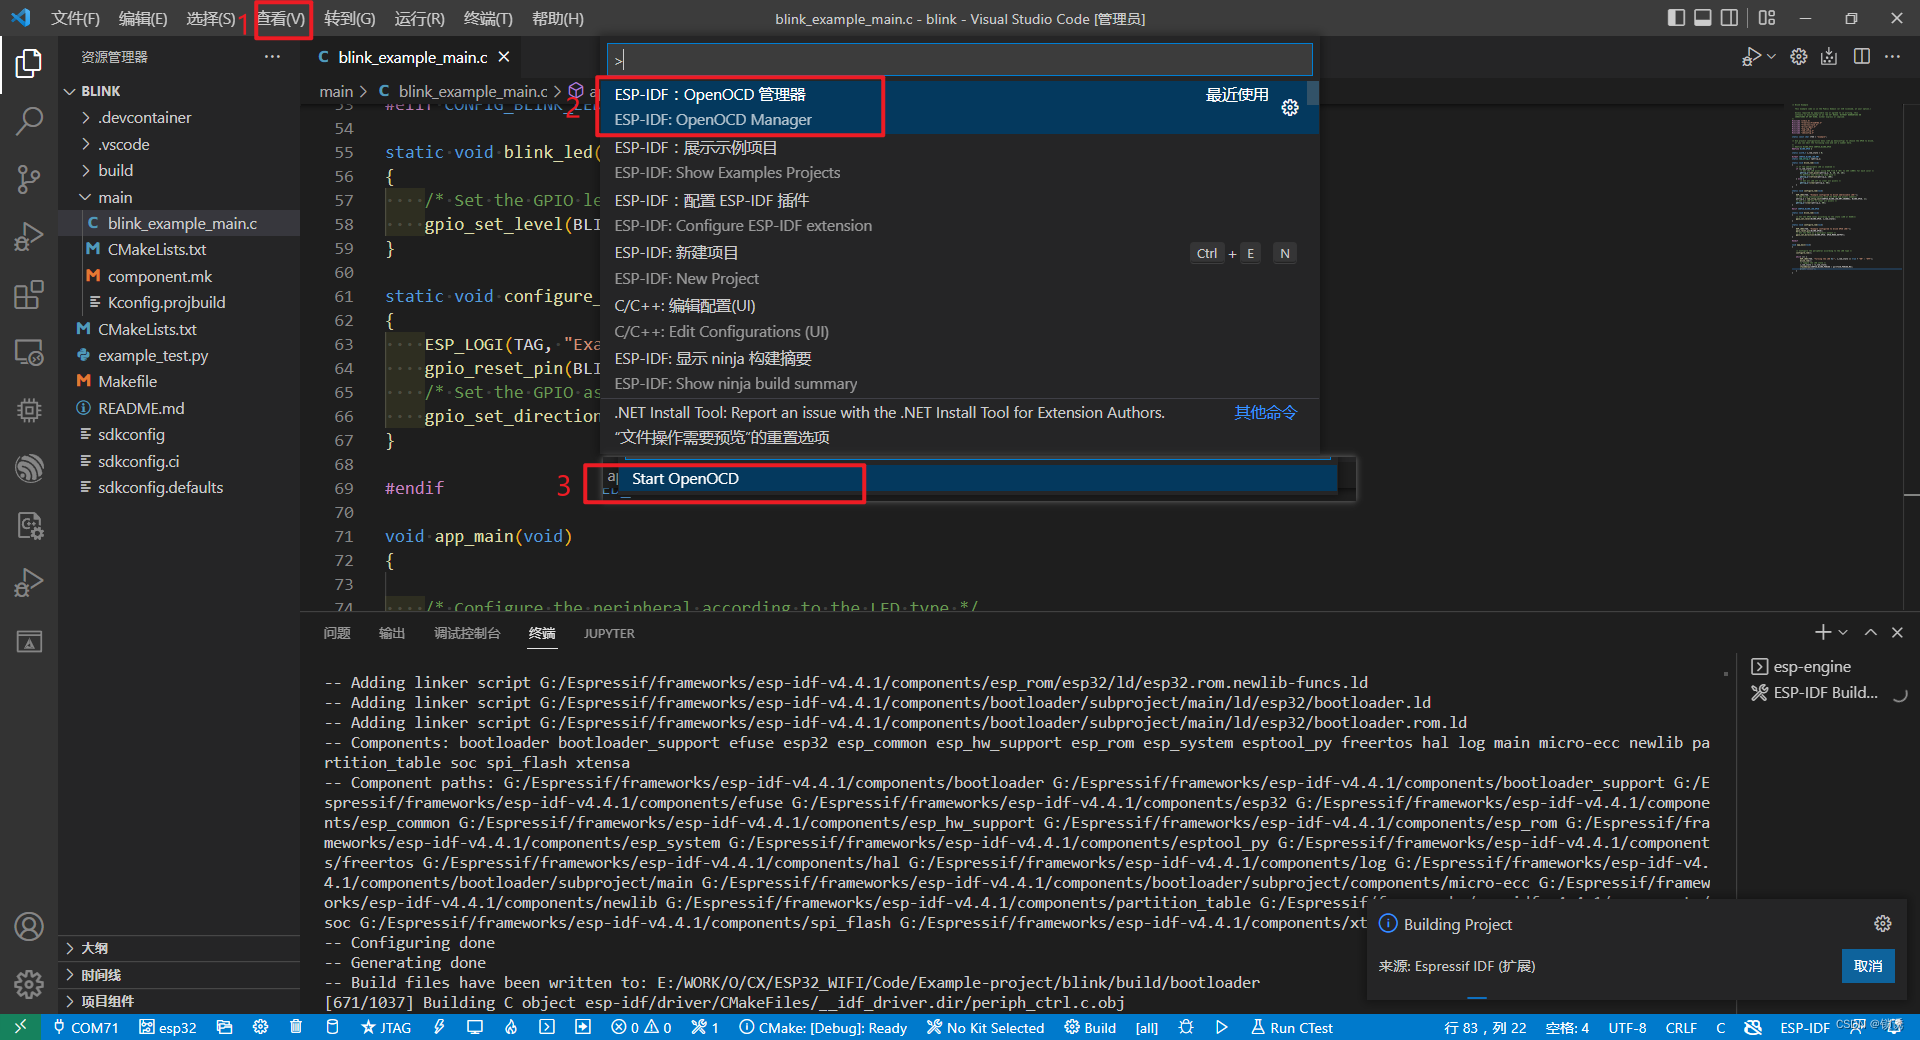Toggle the panel visibility in title bar

point(1704,18)
